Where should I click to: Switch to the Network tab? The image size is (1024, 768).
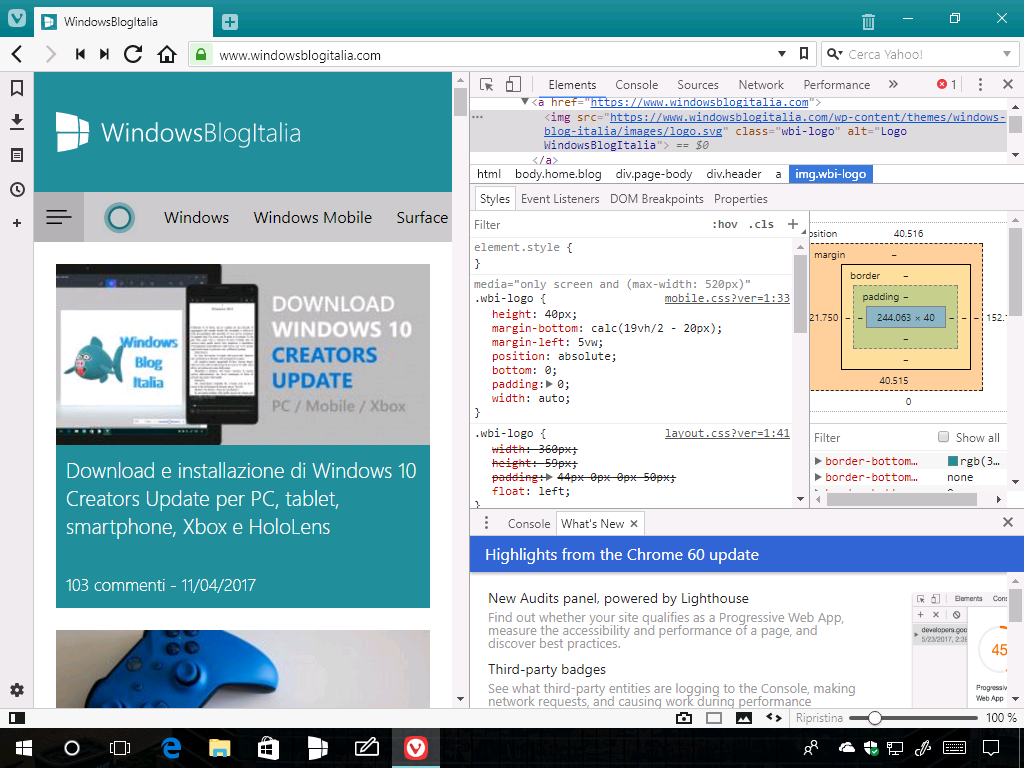point(761,85)
